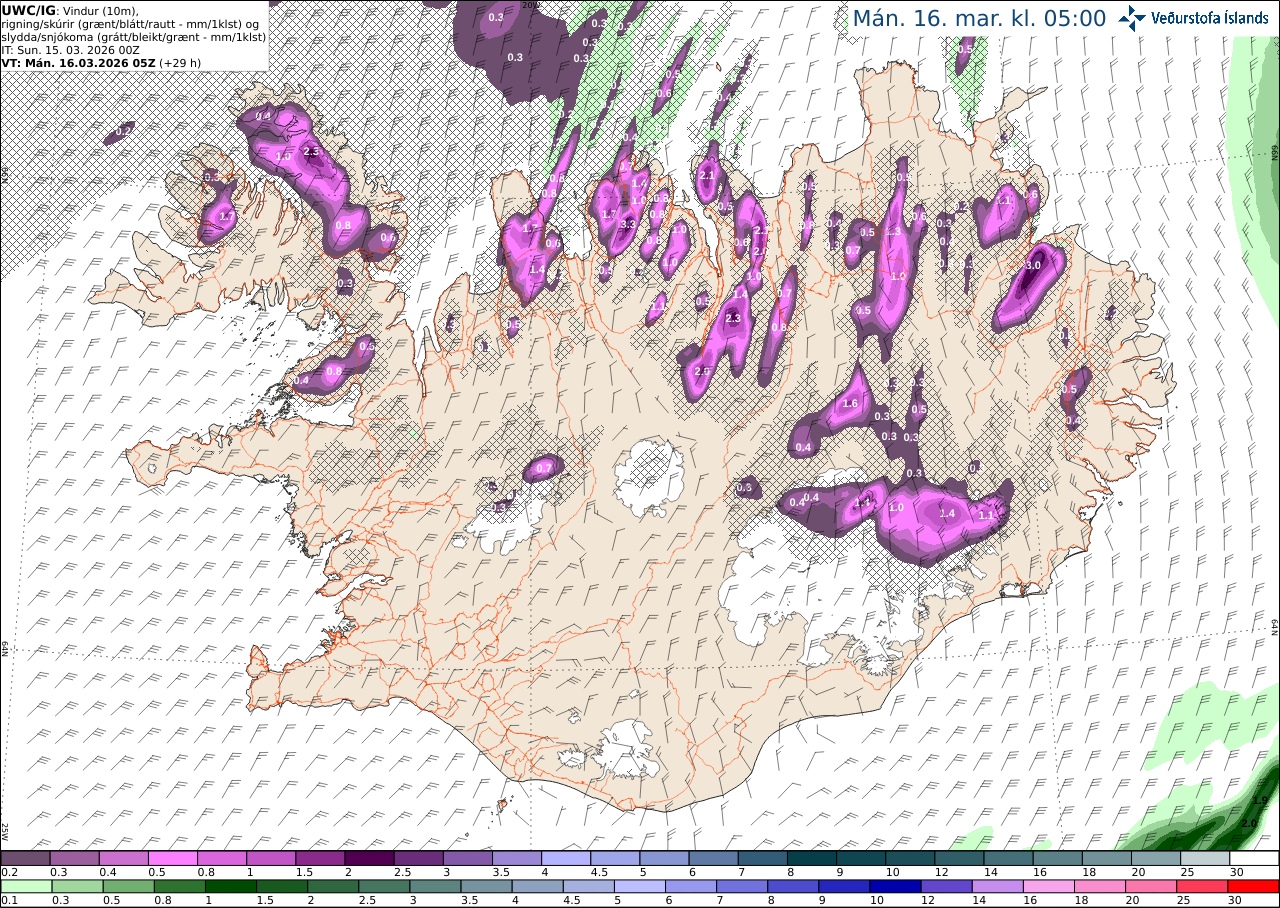Click the 1.6 snowfall value label
This screenshot has width=1280, height=908.
[851, 403]
